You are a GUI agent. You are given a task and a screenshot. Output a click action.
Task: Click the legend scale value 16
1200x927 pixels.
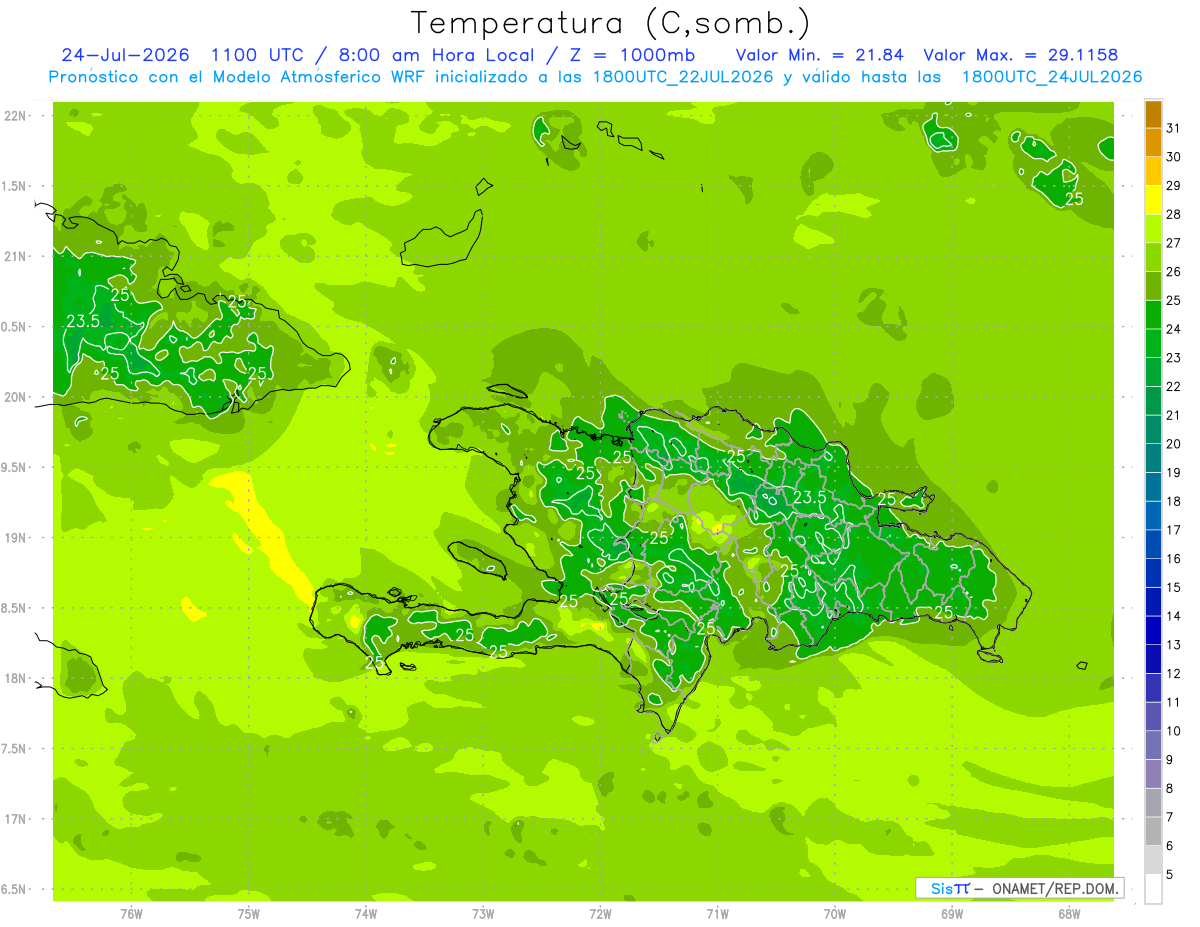tap(1174, 559)
